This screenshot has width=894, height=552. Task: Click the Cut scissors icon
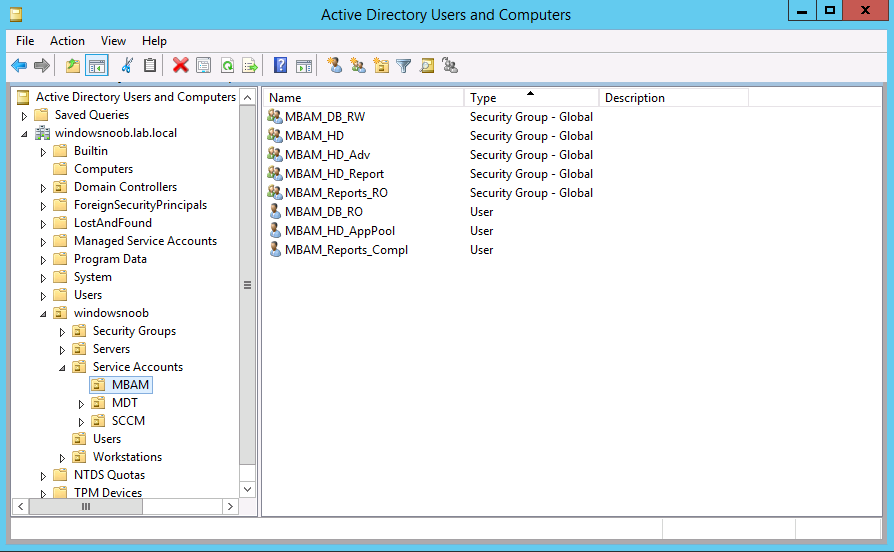click(127, 66)
